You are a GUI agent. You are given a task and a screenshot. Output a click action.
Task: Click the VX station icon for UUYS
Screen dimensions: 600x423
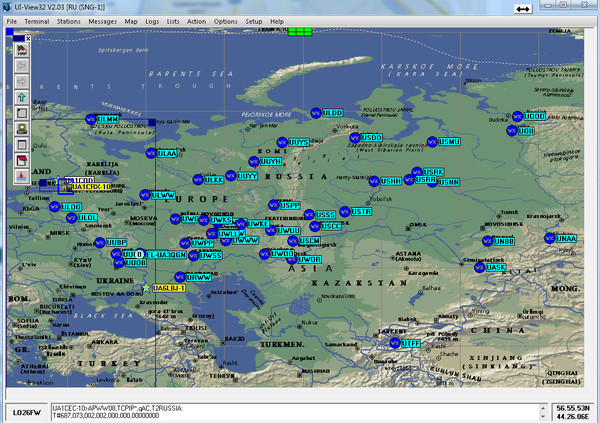click(282, 142)
